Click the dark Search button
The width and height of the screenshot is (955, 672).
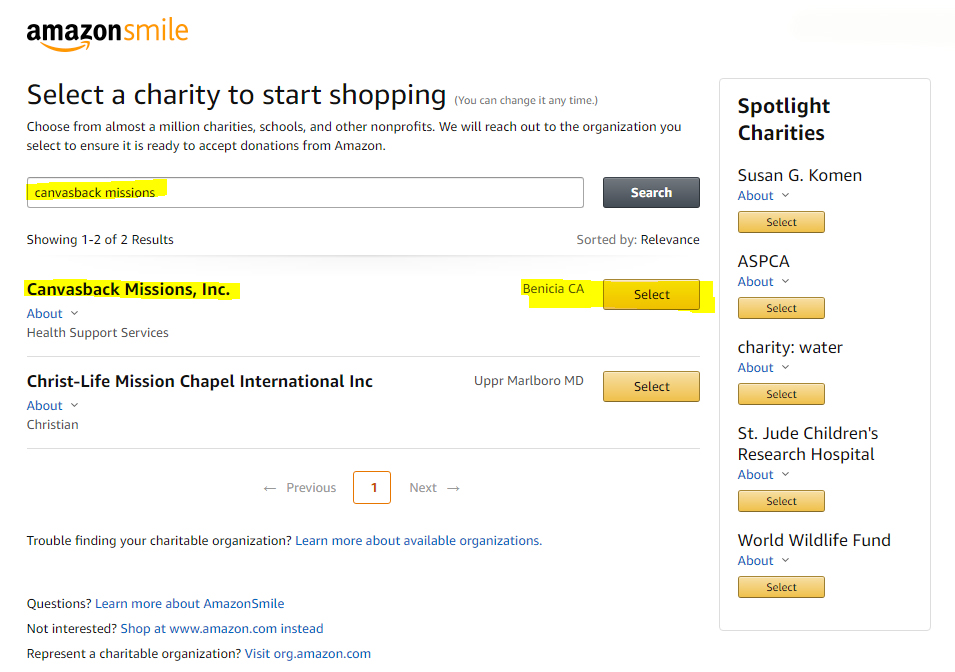click(x=651, y=193)
